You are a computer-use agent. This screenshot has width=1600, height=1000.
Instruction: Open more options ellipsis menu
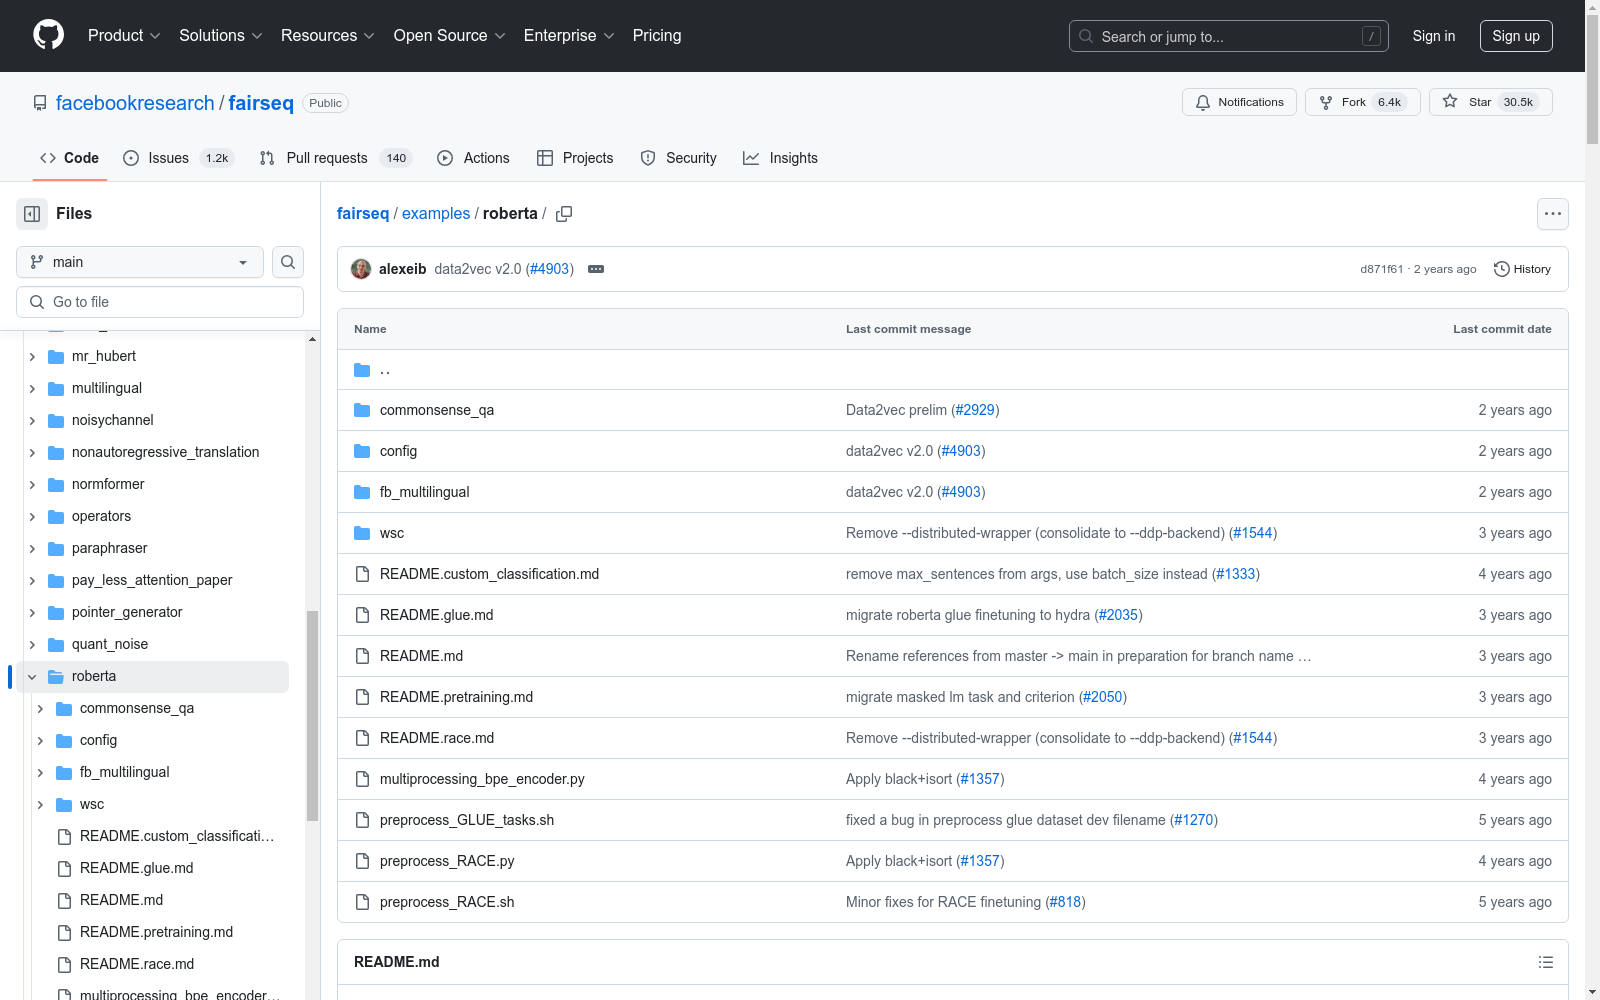(1552, 214)
